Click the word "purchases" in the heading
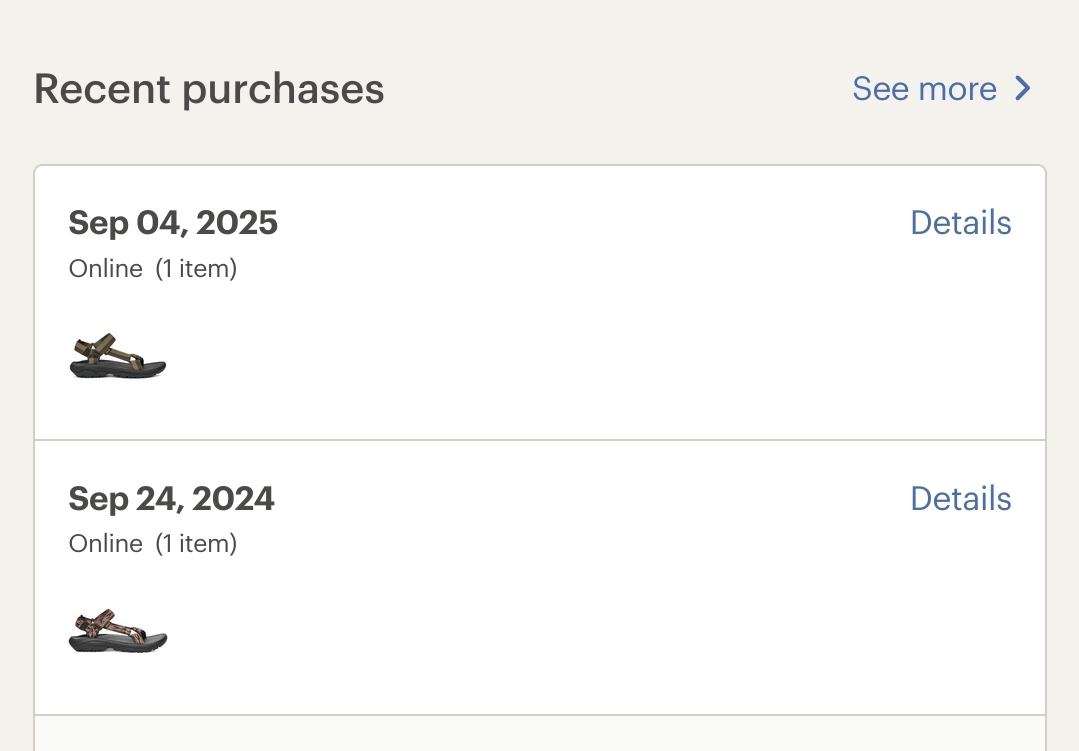 tap(283, 89)
